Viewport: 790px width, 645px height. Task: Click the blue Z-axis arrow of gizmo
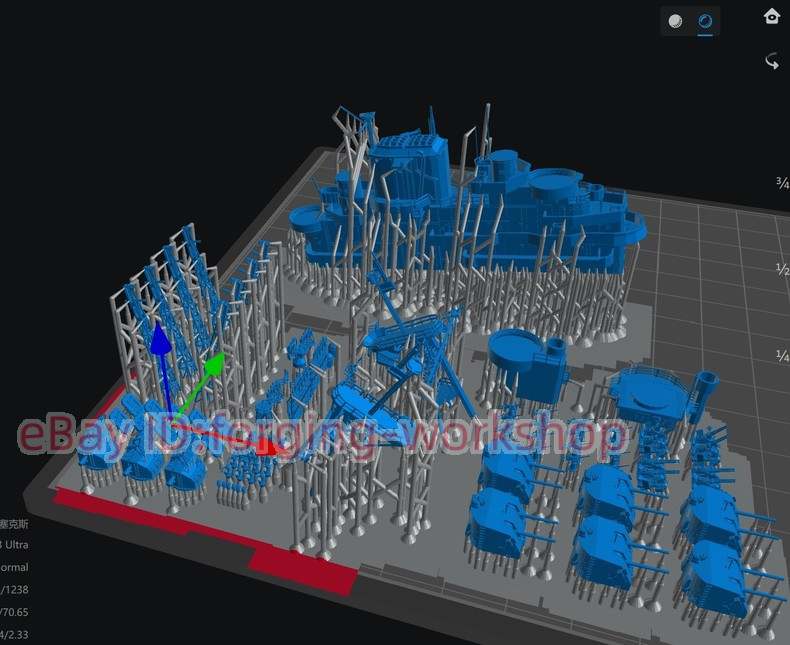point(160,340)
